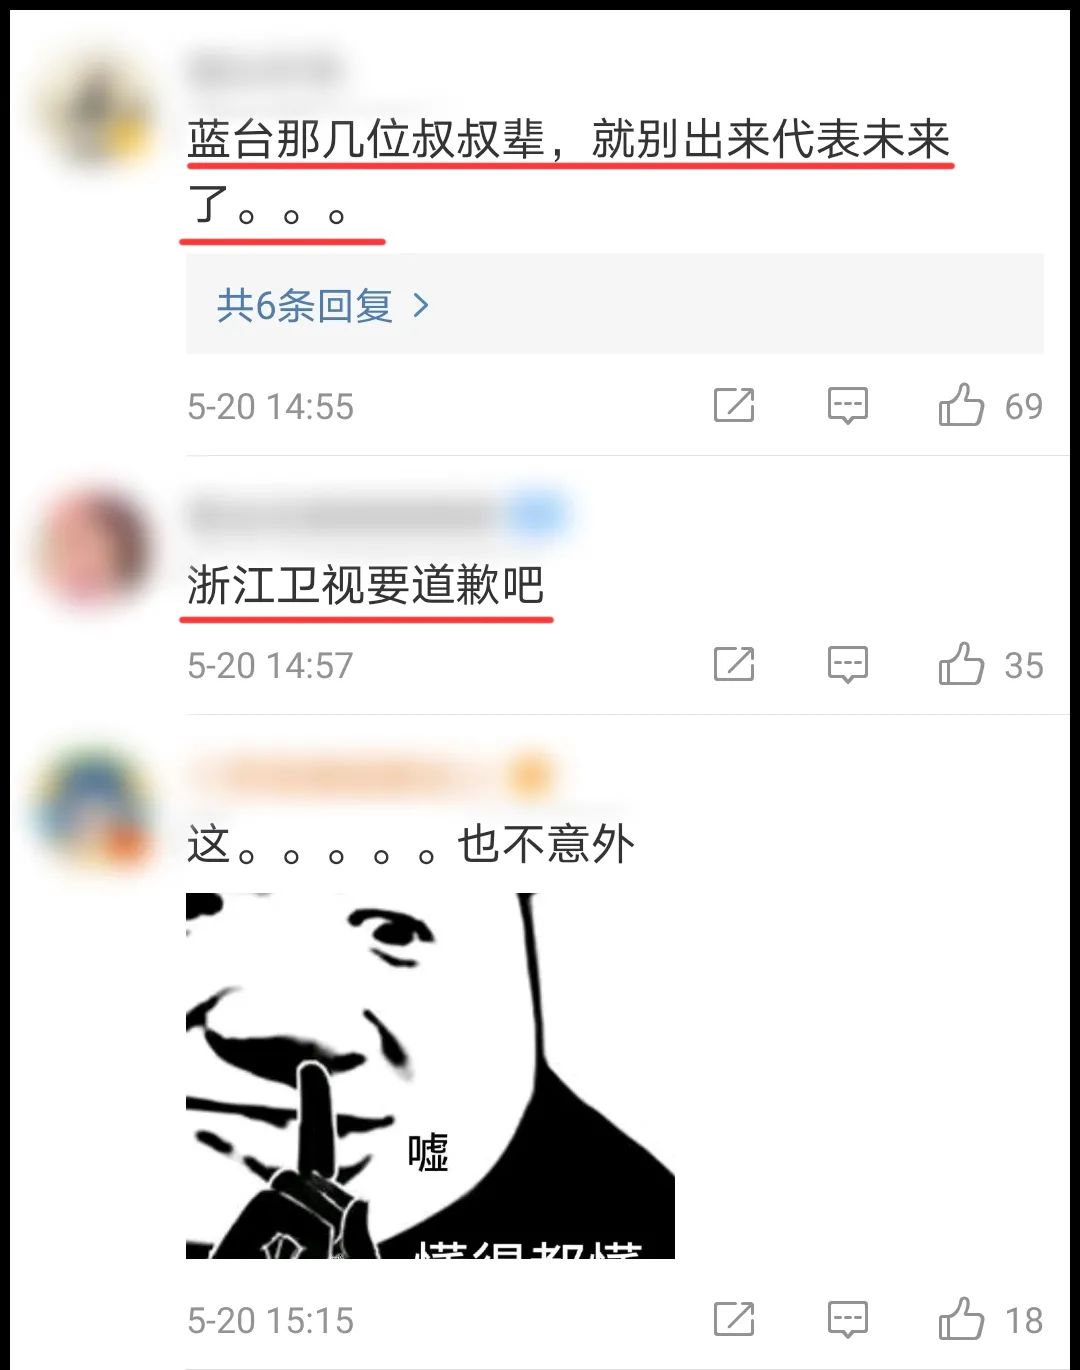Open first commenter's avatar
This screenshot has width=1080, height=1370.
coord(97,111)
